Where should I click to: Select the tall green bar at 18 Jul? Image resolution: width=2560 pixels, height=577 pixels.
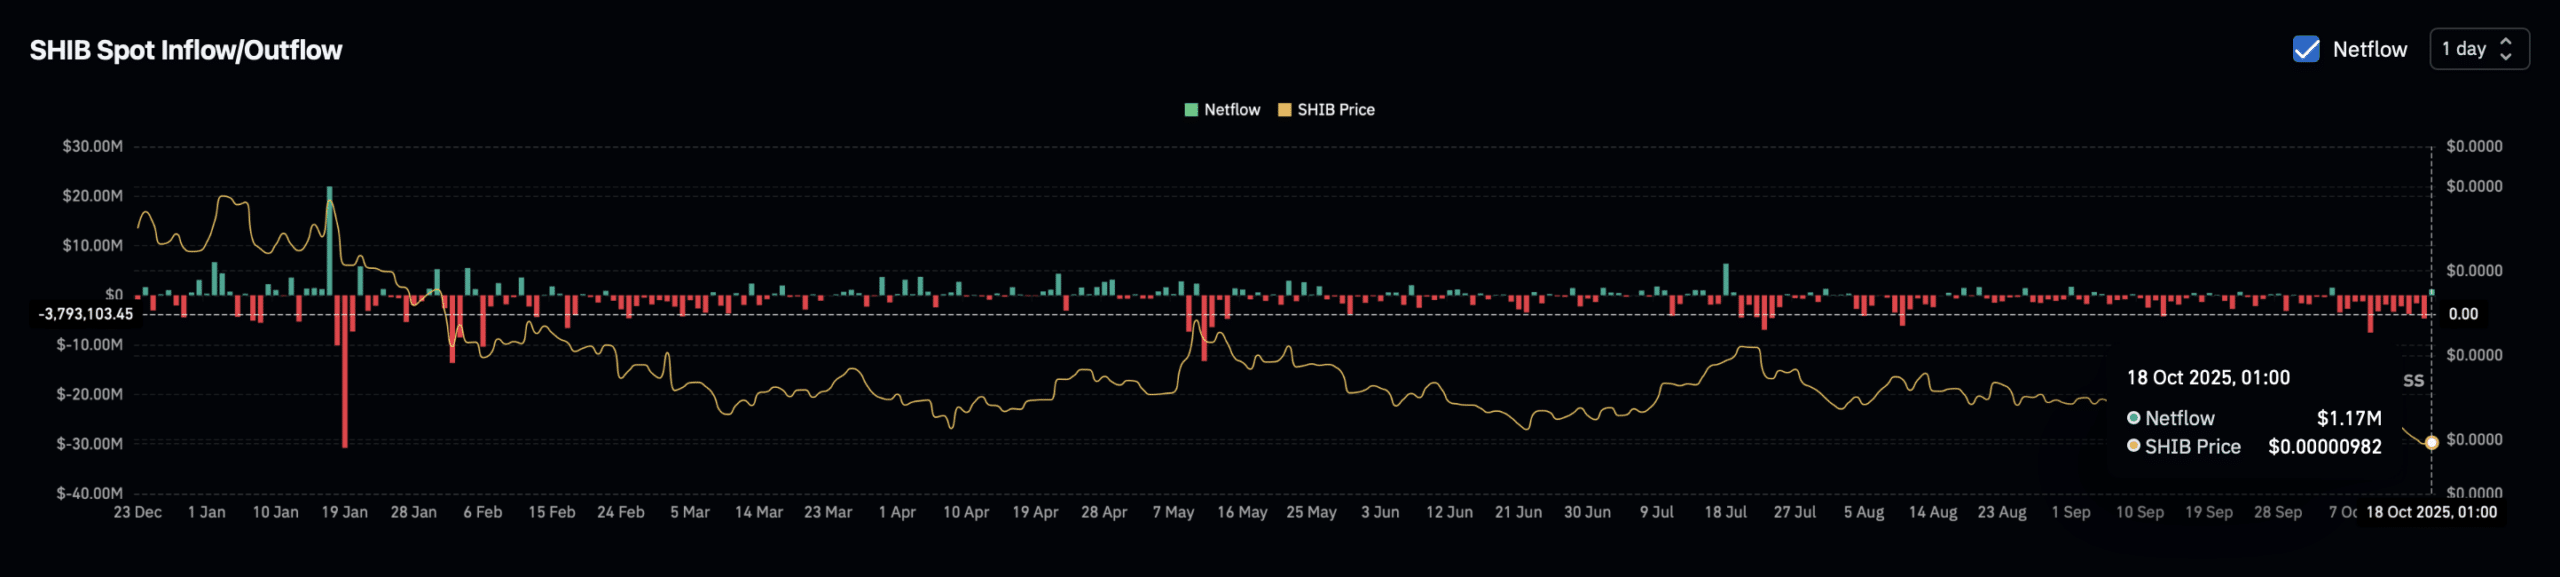coord(1726,279)
